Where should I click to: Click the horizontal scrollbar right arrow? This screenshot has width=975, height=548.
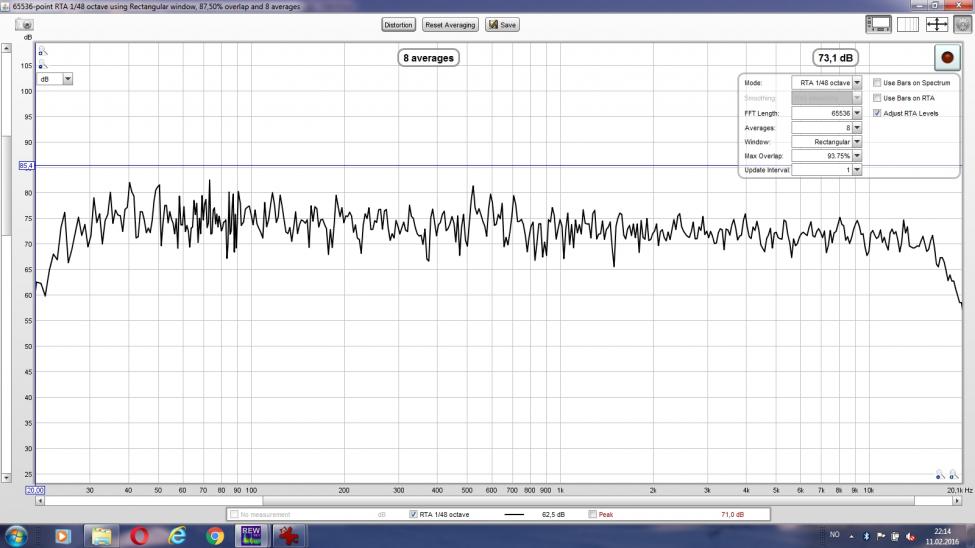click(958, 501)
